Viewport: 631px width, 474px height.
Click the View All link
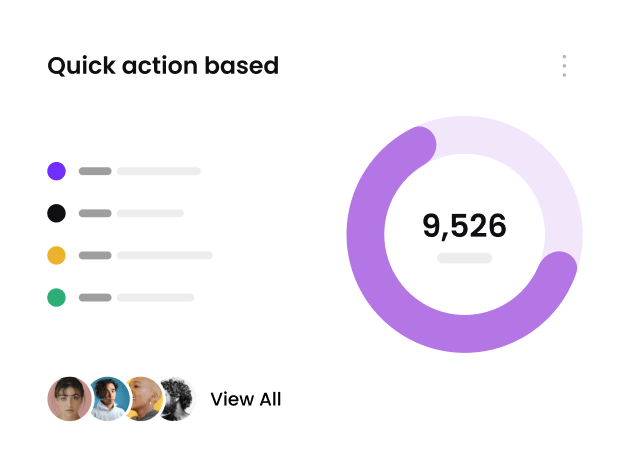coord(246,399)
